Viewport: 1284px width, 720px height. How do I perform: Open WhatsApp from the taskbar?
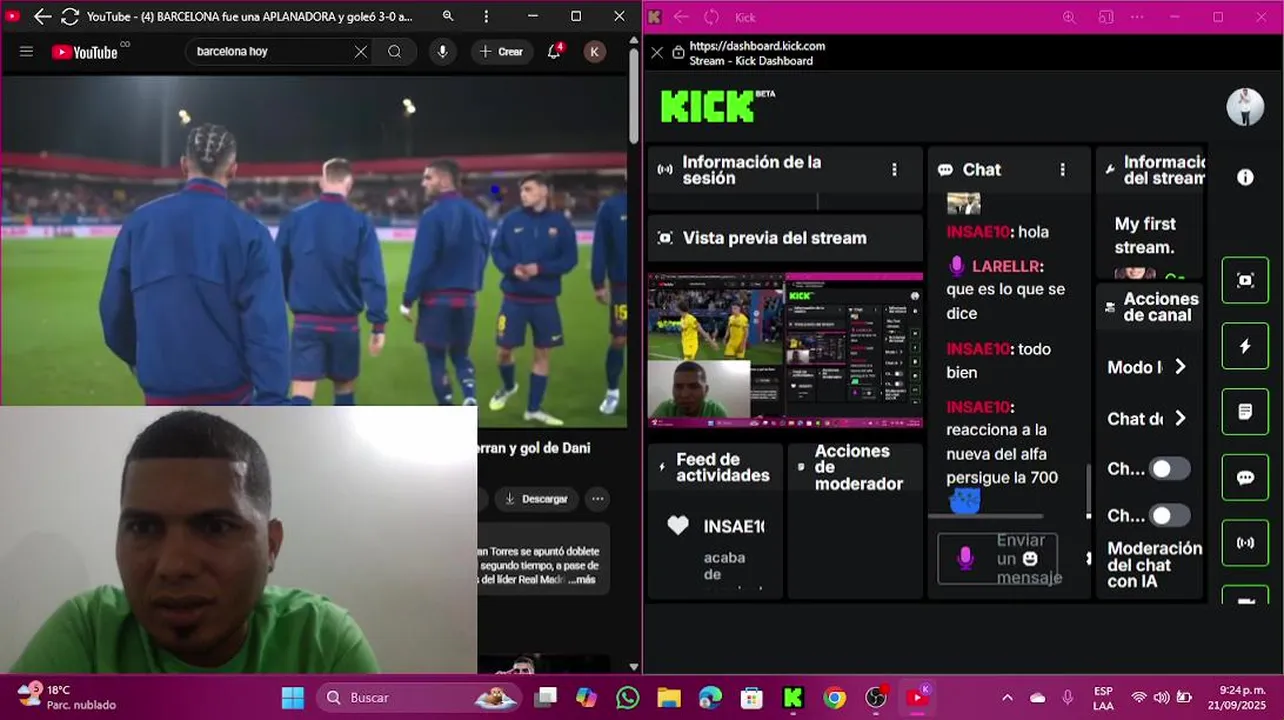(627, 697)
